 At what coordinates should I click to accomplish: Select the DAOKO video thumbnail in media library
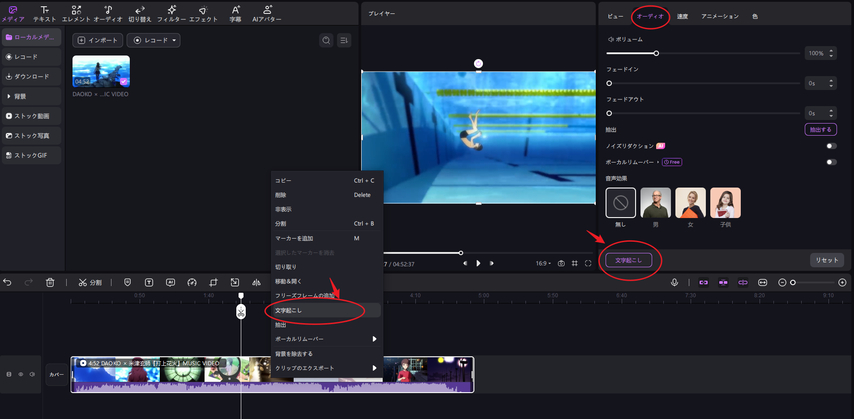click(101, 71)
